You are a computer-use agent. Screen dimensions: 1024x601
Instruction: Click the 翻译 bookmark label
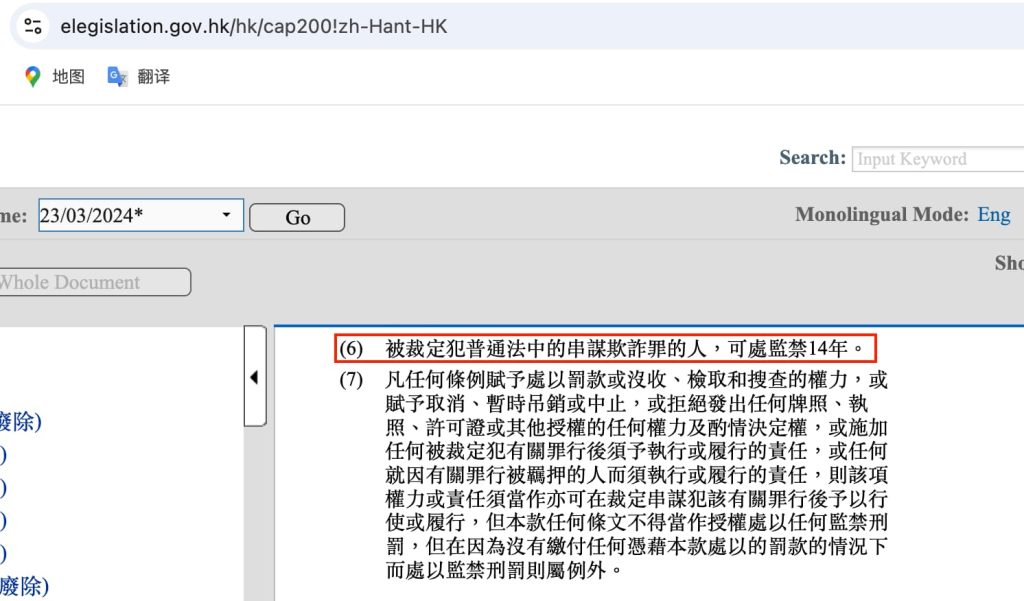click(153, 76)
